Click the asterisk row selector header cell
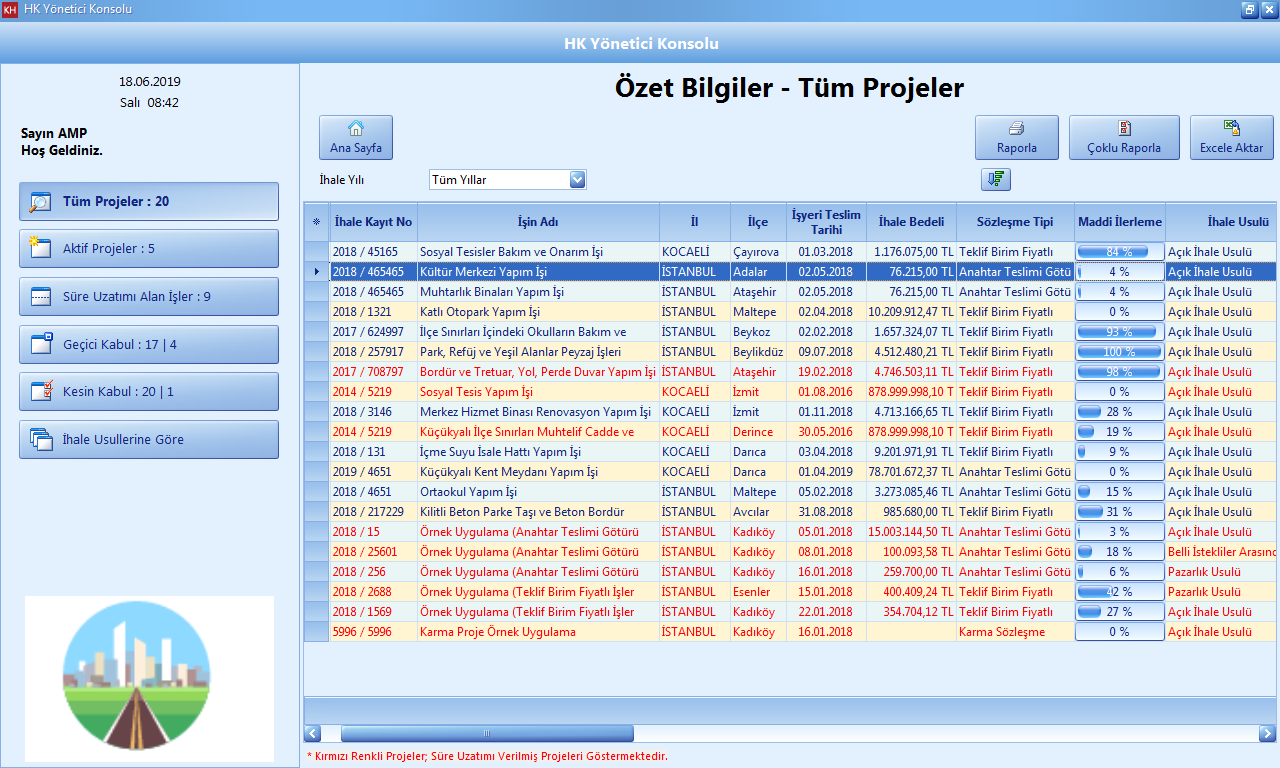 pos(317,222)
